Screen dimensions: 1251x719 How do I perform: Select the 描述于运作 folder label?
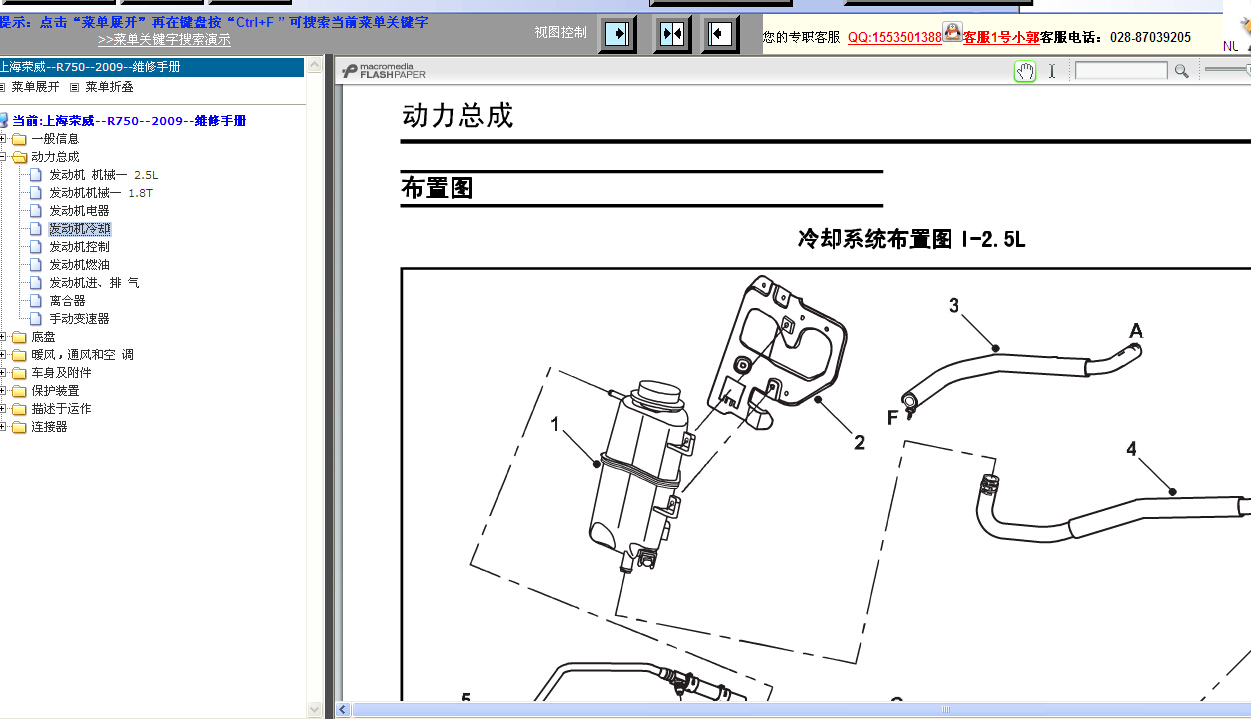pos(61,409)
